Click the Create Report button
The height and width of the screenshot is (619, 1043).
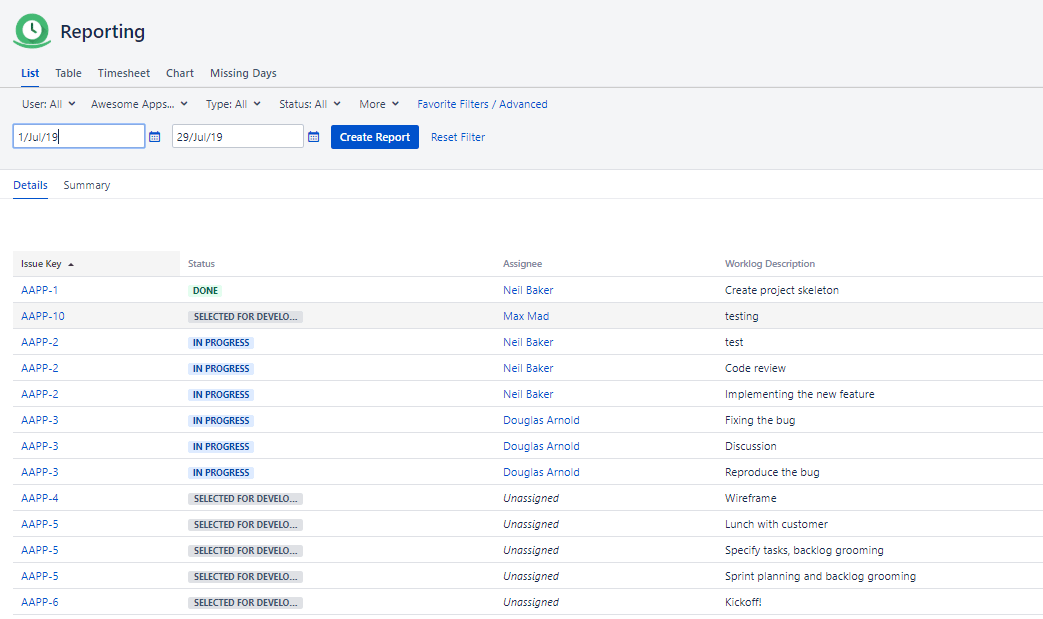374,137
